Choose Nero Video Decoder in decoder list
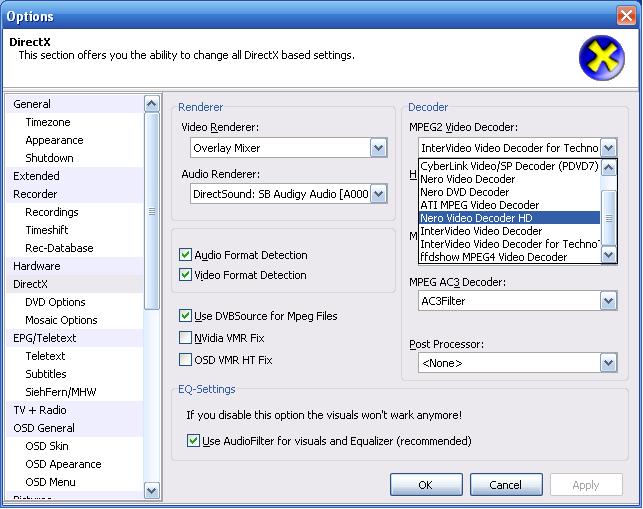 (509, 179)
